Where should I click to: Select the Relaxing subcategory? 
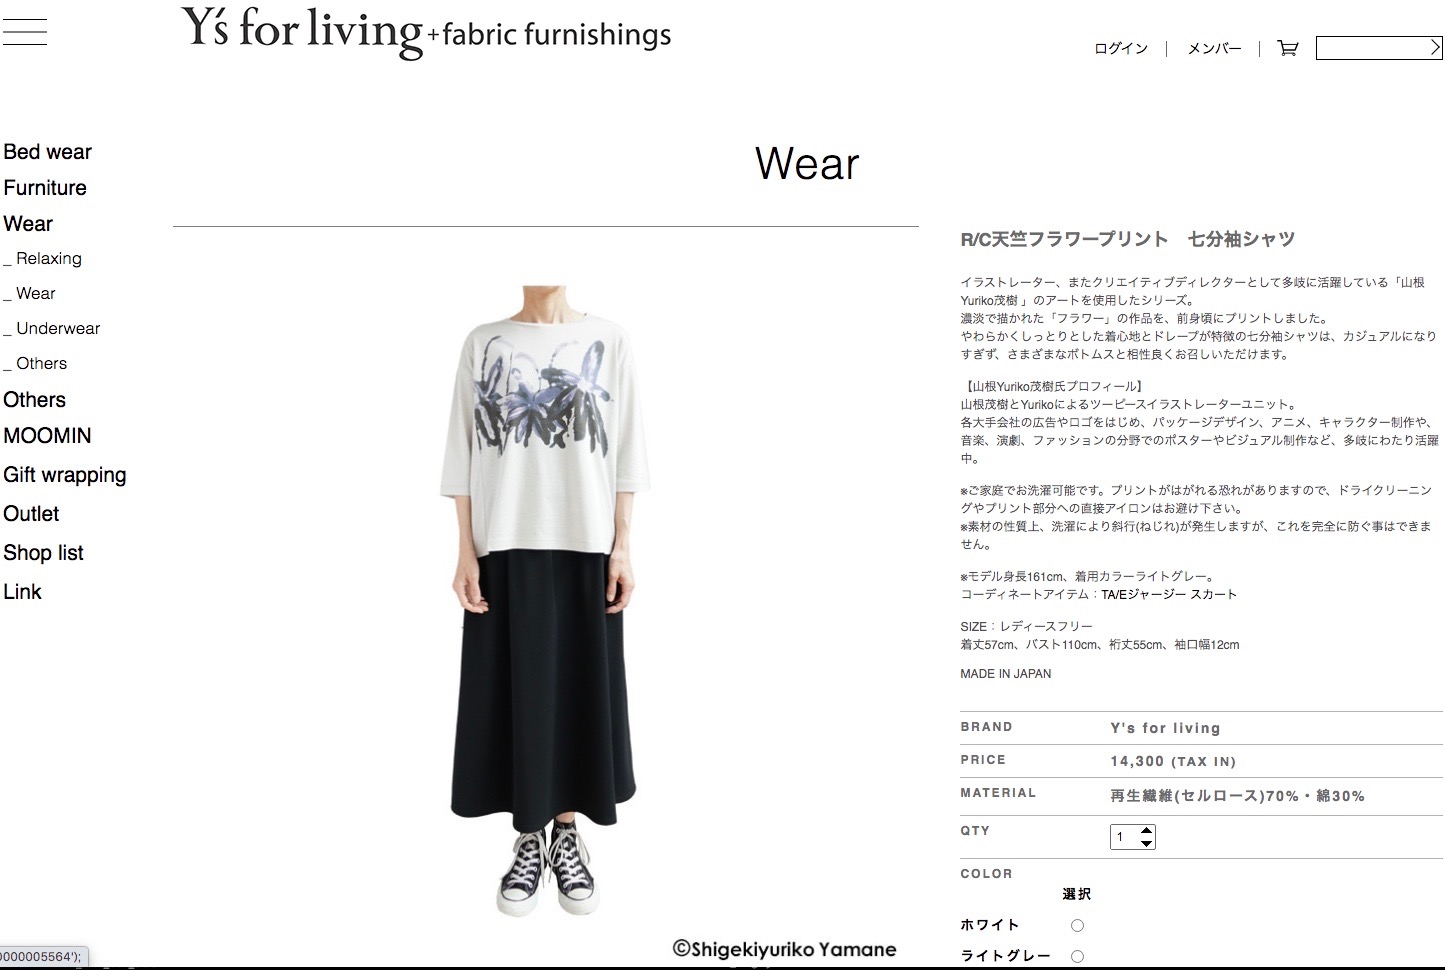(43, 258)
